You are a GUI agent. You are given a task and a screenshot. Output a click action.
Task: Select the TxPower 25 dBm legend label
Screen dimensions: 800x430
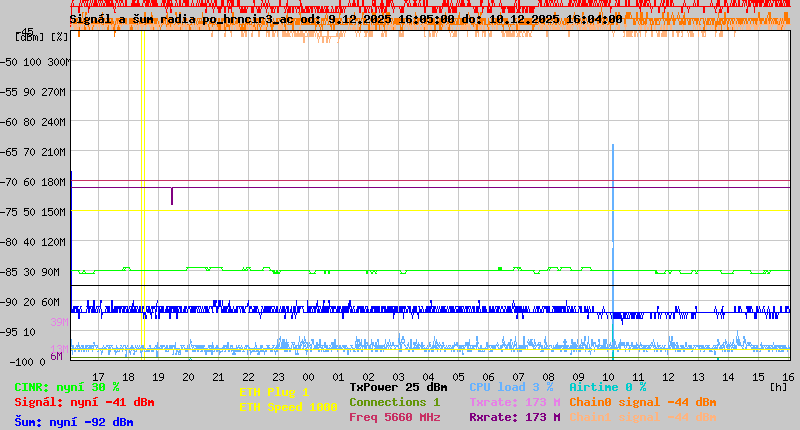coord(398,387)
